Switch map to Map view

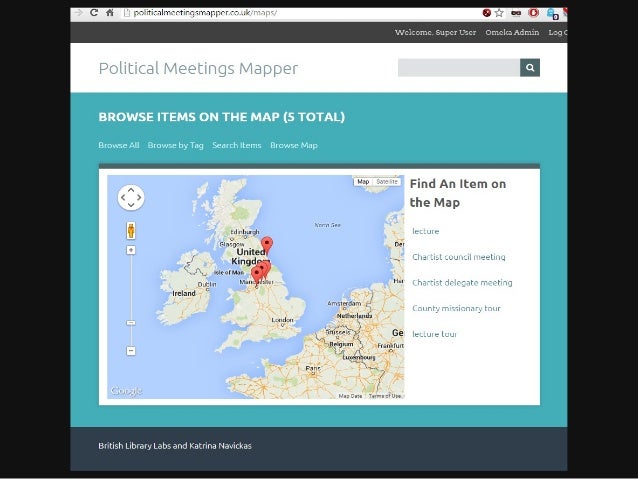[x=363, y=182]
